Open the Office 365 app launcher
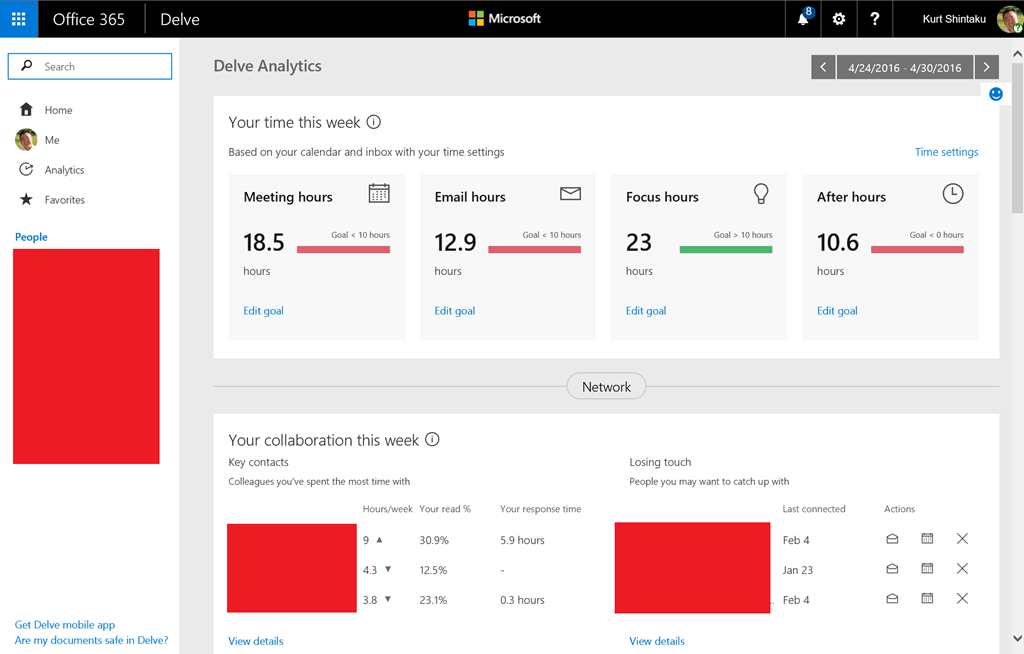Image resolution: width=1024 pixels, height=654 pixels. coord(18,18)
